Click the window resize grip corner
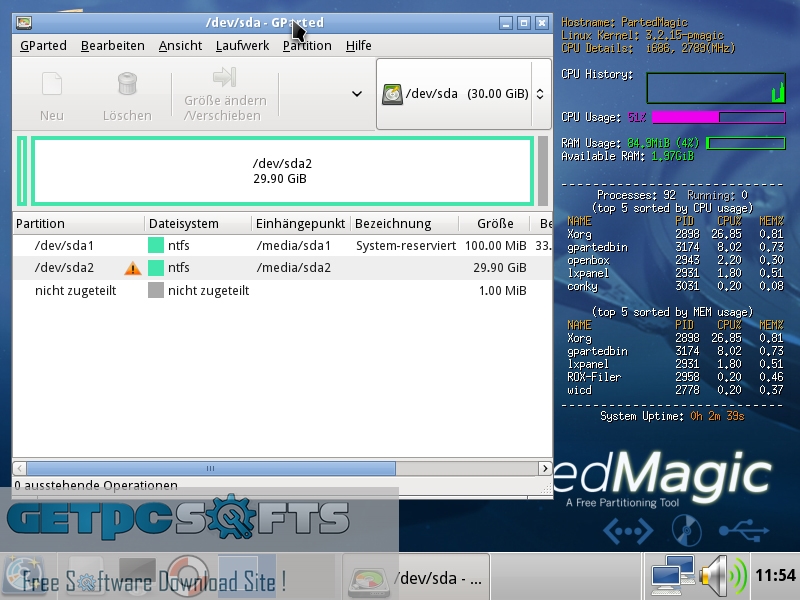This screenshot has width=800, height=600. click(546, 489)
